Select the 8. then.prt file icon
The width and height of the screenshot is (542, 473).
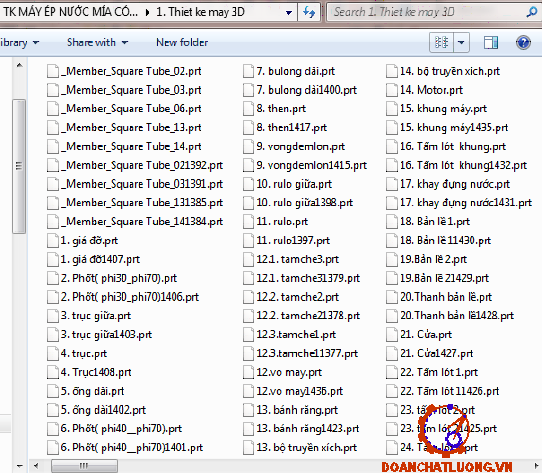(248, 109)
